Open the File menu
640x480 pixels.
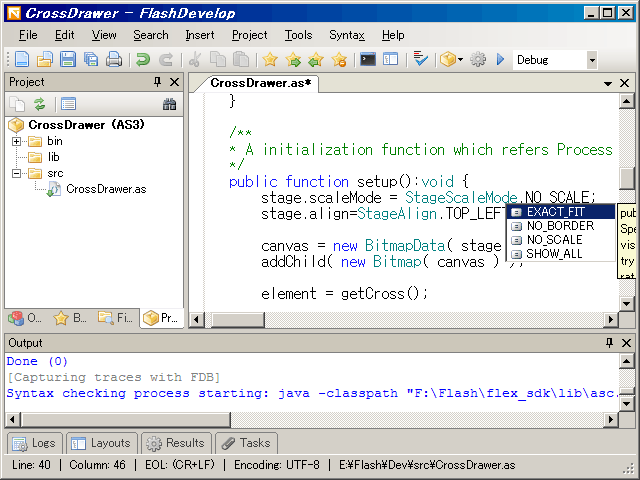coord(28,35)
